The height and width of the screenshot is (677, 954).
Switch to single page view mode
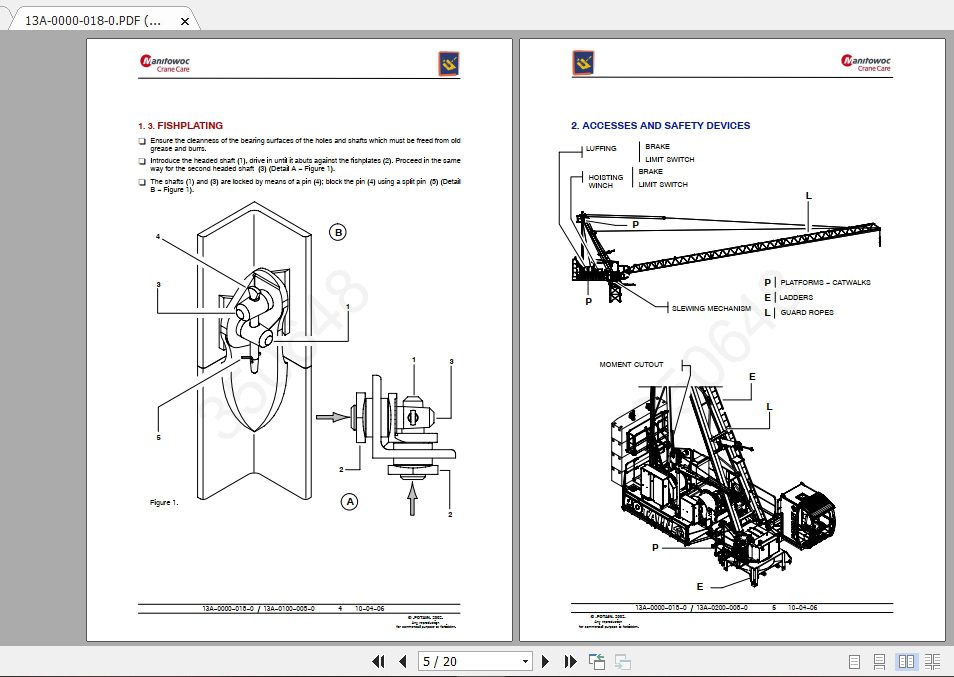853,661
